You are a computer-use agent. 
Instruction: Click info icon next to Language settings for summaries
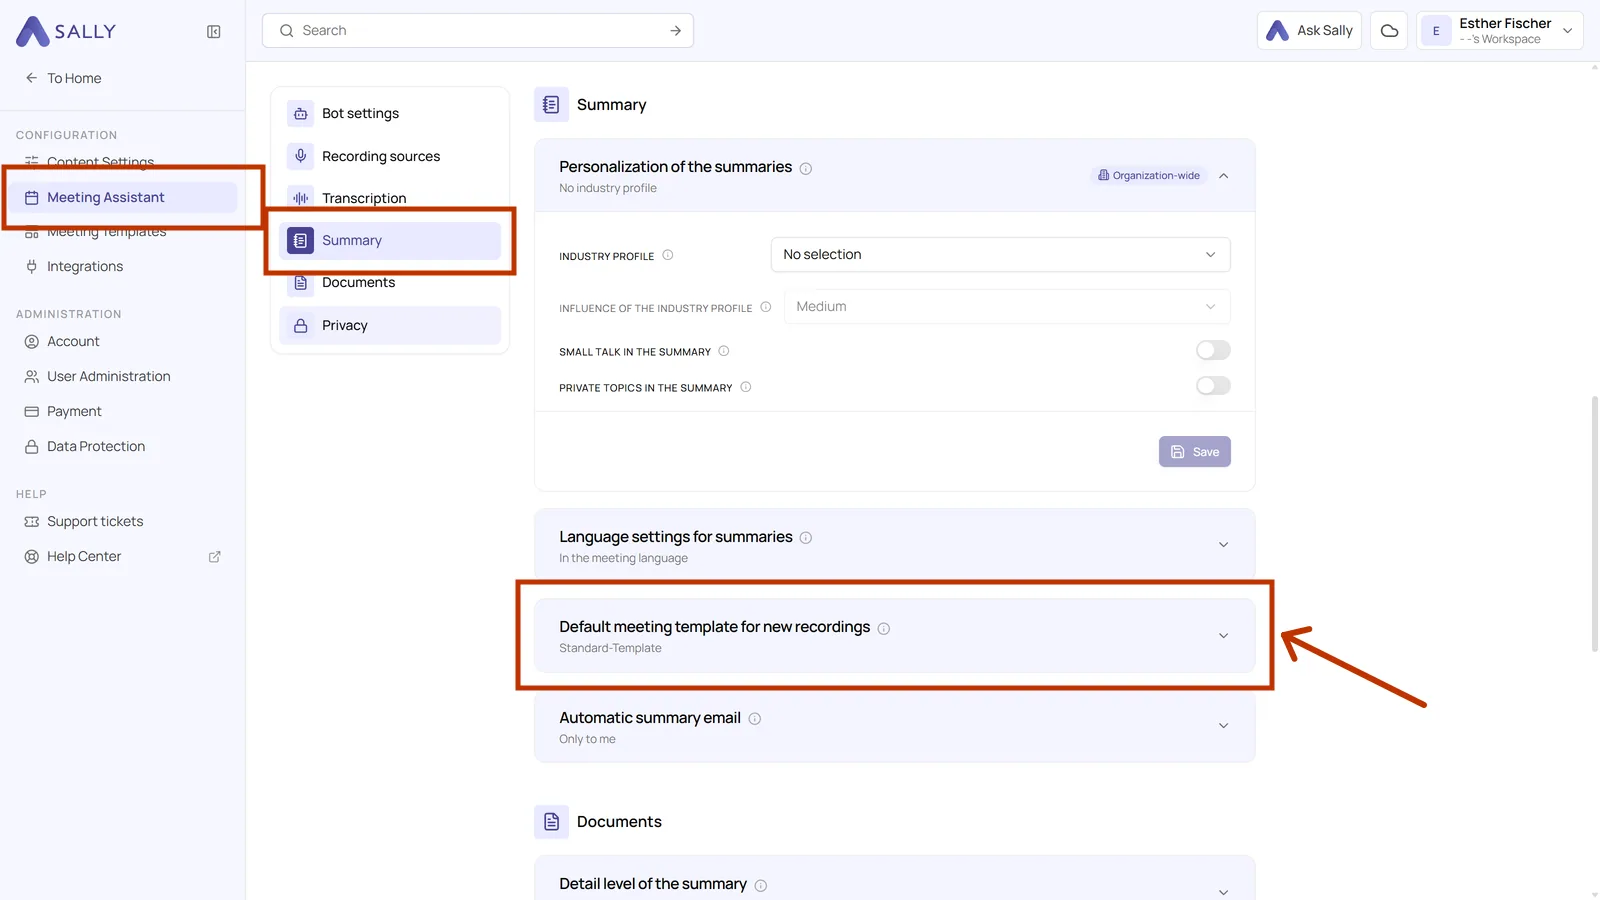point(806,538)
